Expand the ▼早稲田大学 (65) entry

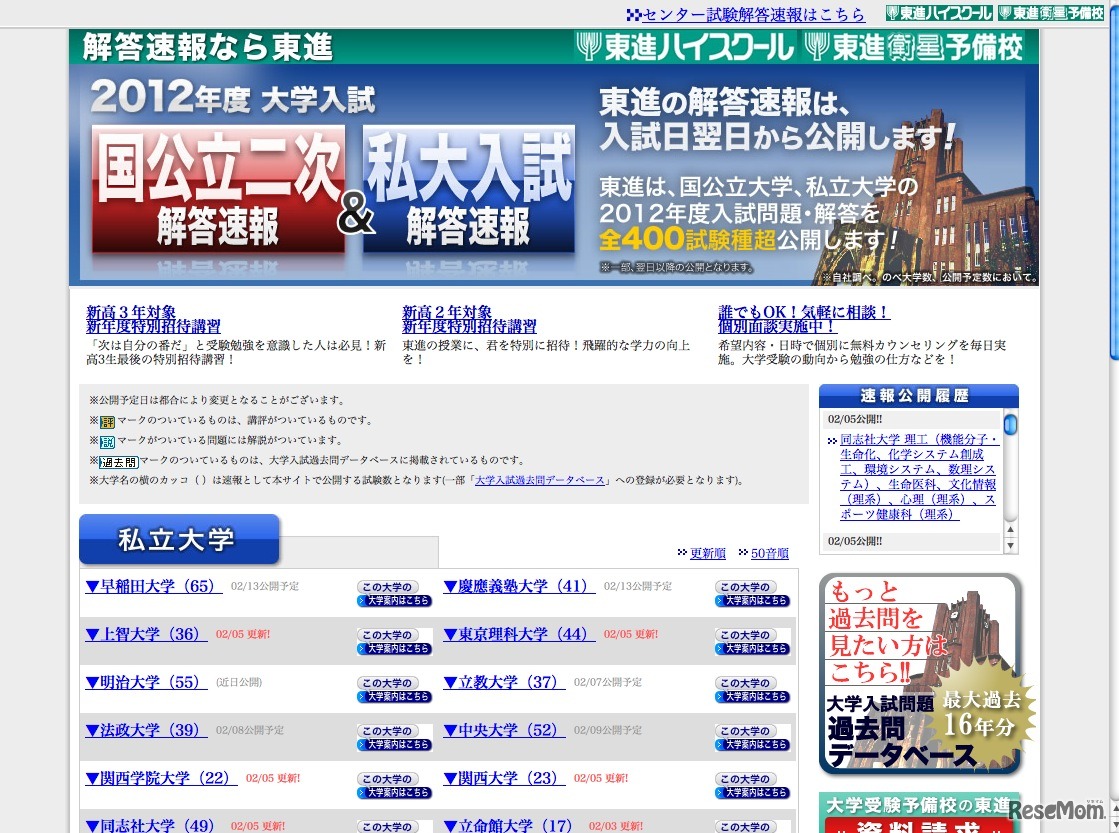point(154,586)
